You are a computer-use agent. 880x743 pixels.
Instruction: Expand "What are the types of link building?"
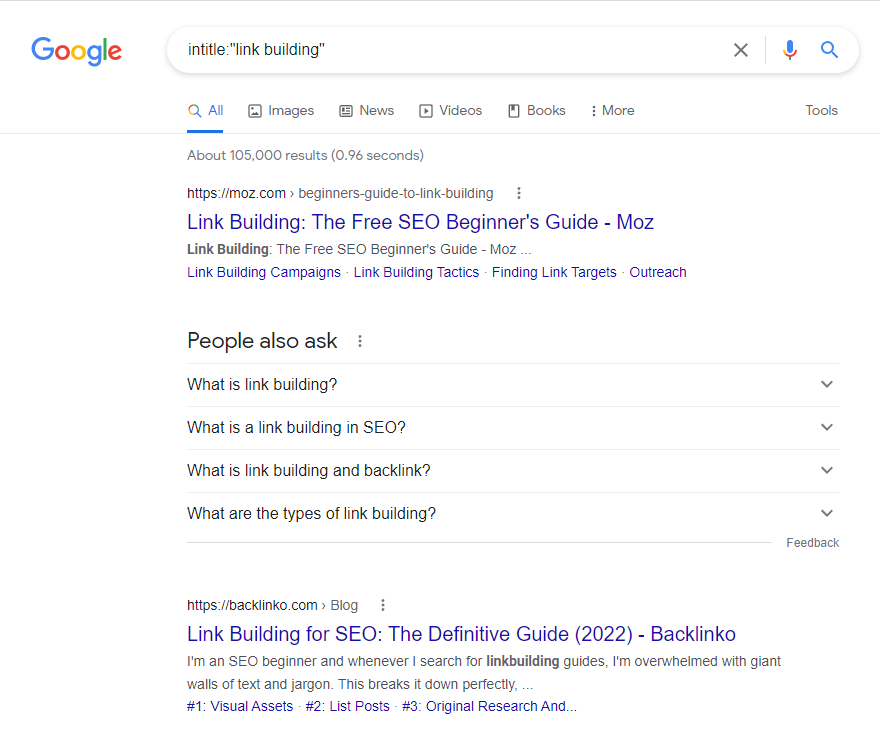[826, 514]
